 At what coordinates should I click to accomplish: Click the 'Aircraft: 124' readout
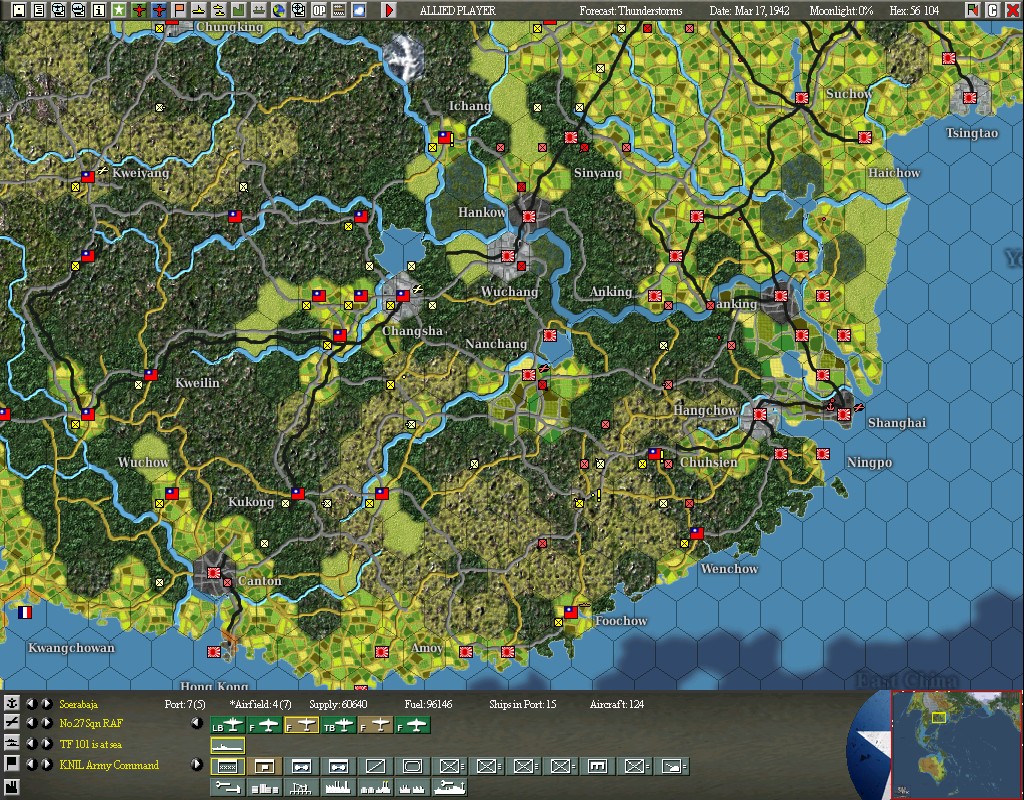[616, 704]
